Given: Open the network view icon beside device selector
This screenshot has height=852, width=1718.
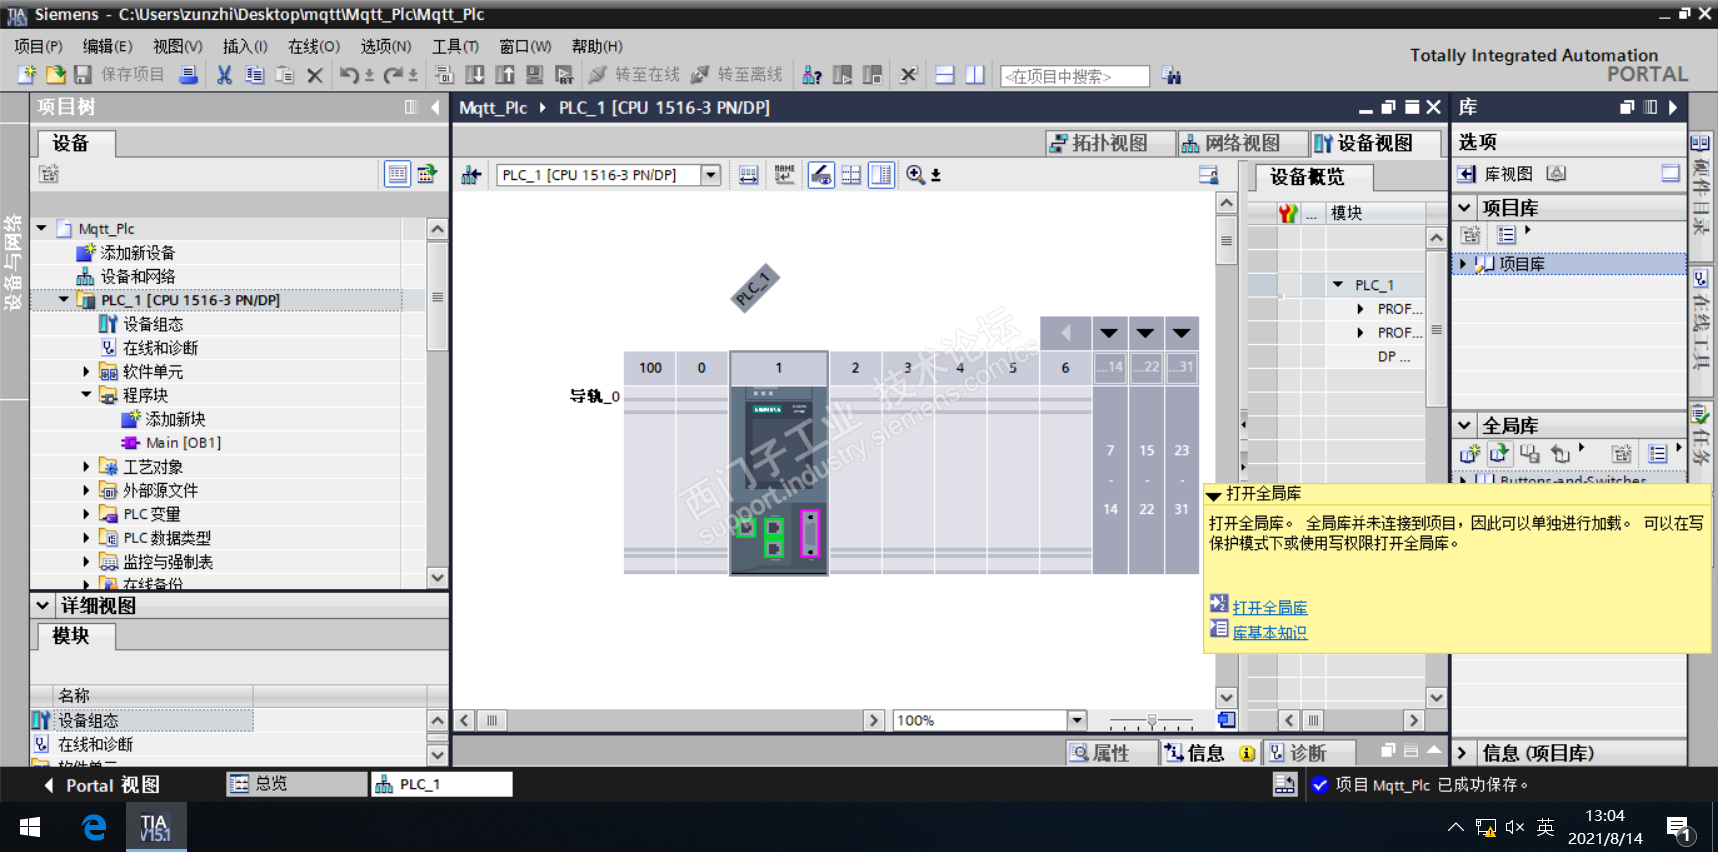Looking at the screenshot, I should pyautogui.click(x=471, y=175).
